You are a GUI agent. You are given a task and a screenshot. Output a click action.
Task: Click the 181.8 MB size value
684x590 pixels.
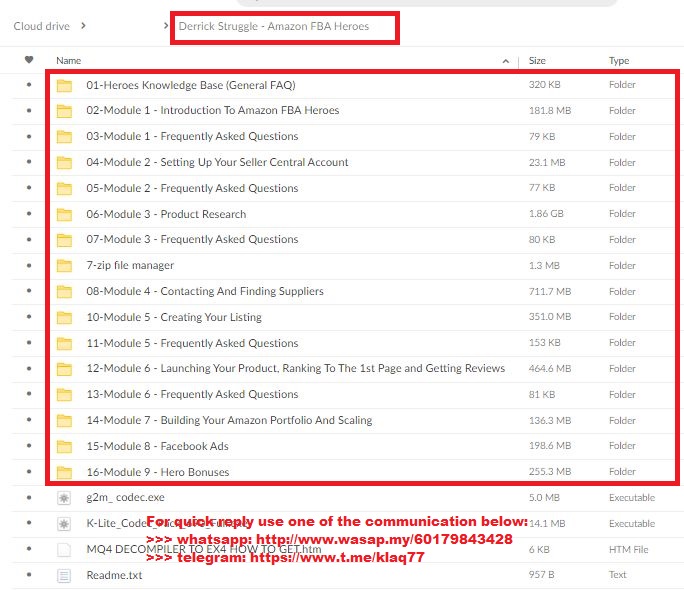point(550,111)
